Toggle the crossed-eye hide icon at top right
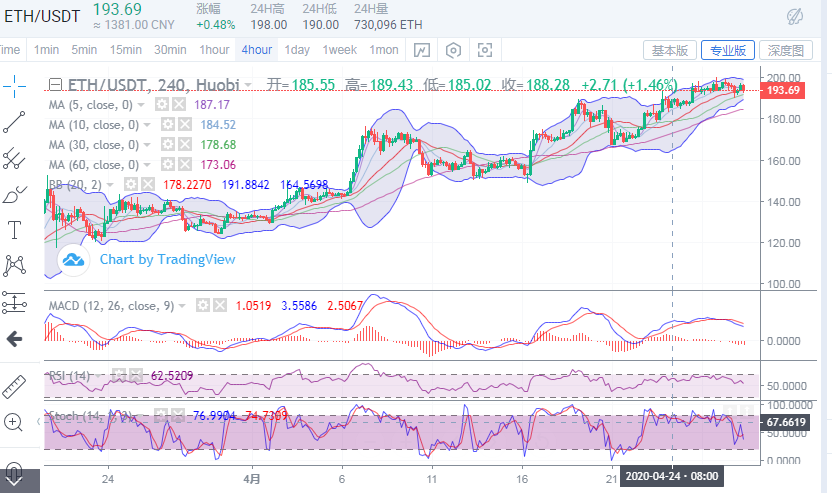832x493 pixels. 794,17
